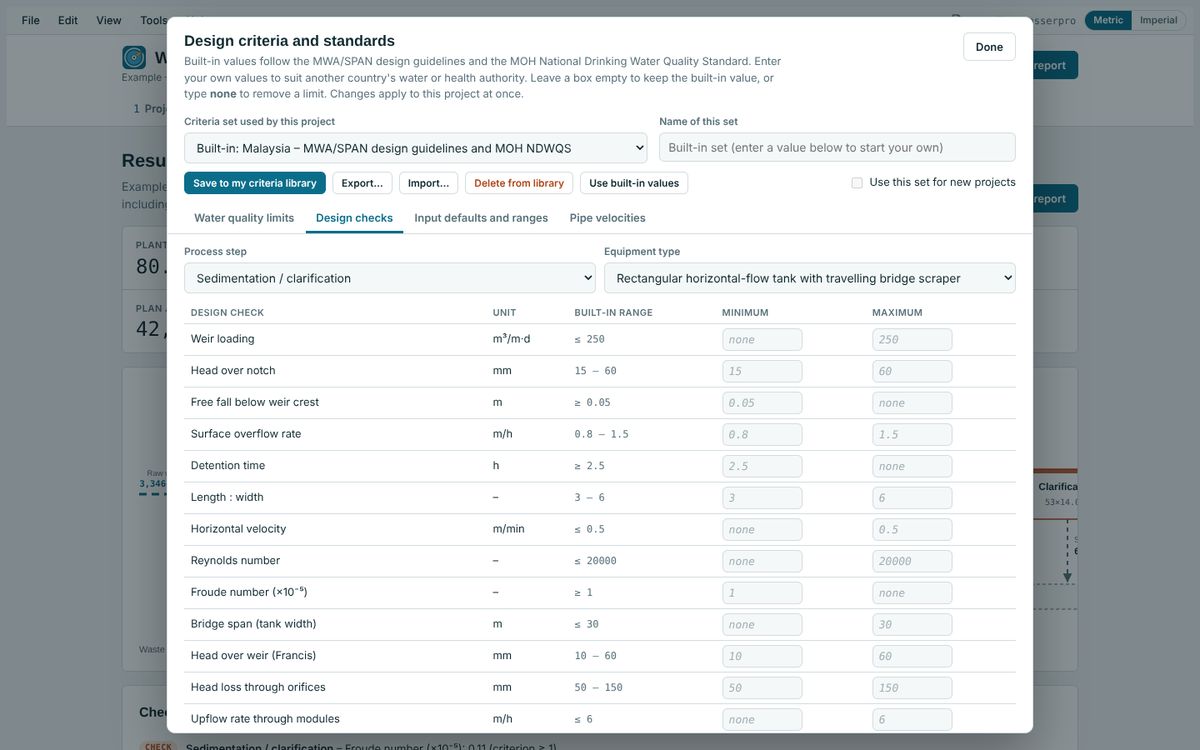The image size is (1200, 750).
Task: Click Save to my criteria library
Action: pyautogui.click(x=255, y=183)
